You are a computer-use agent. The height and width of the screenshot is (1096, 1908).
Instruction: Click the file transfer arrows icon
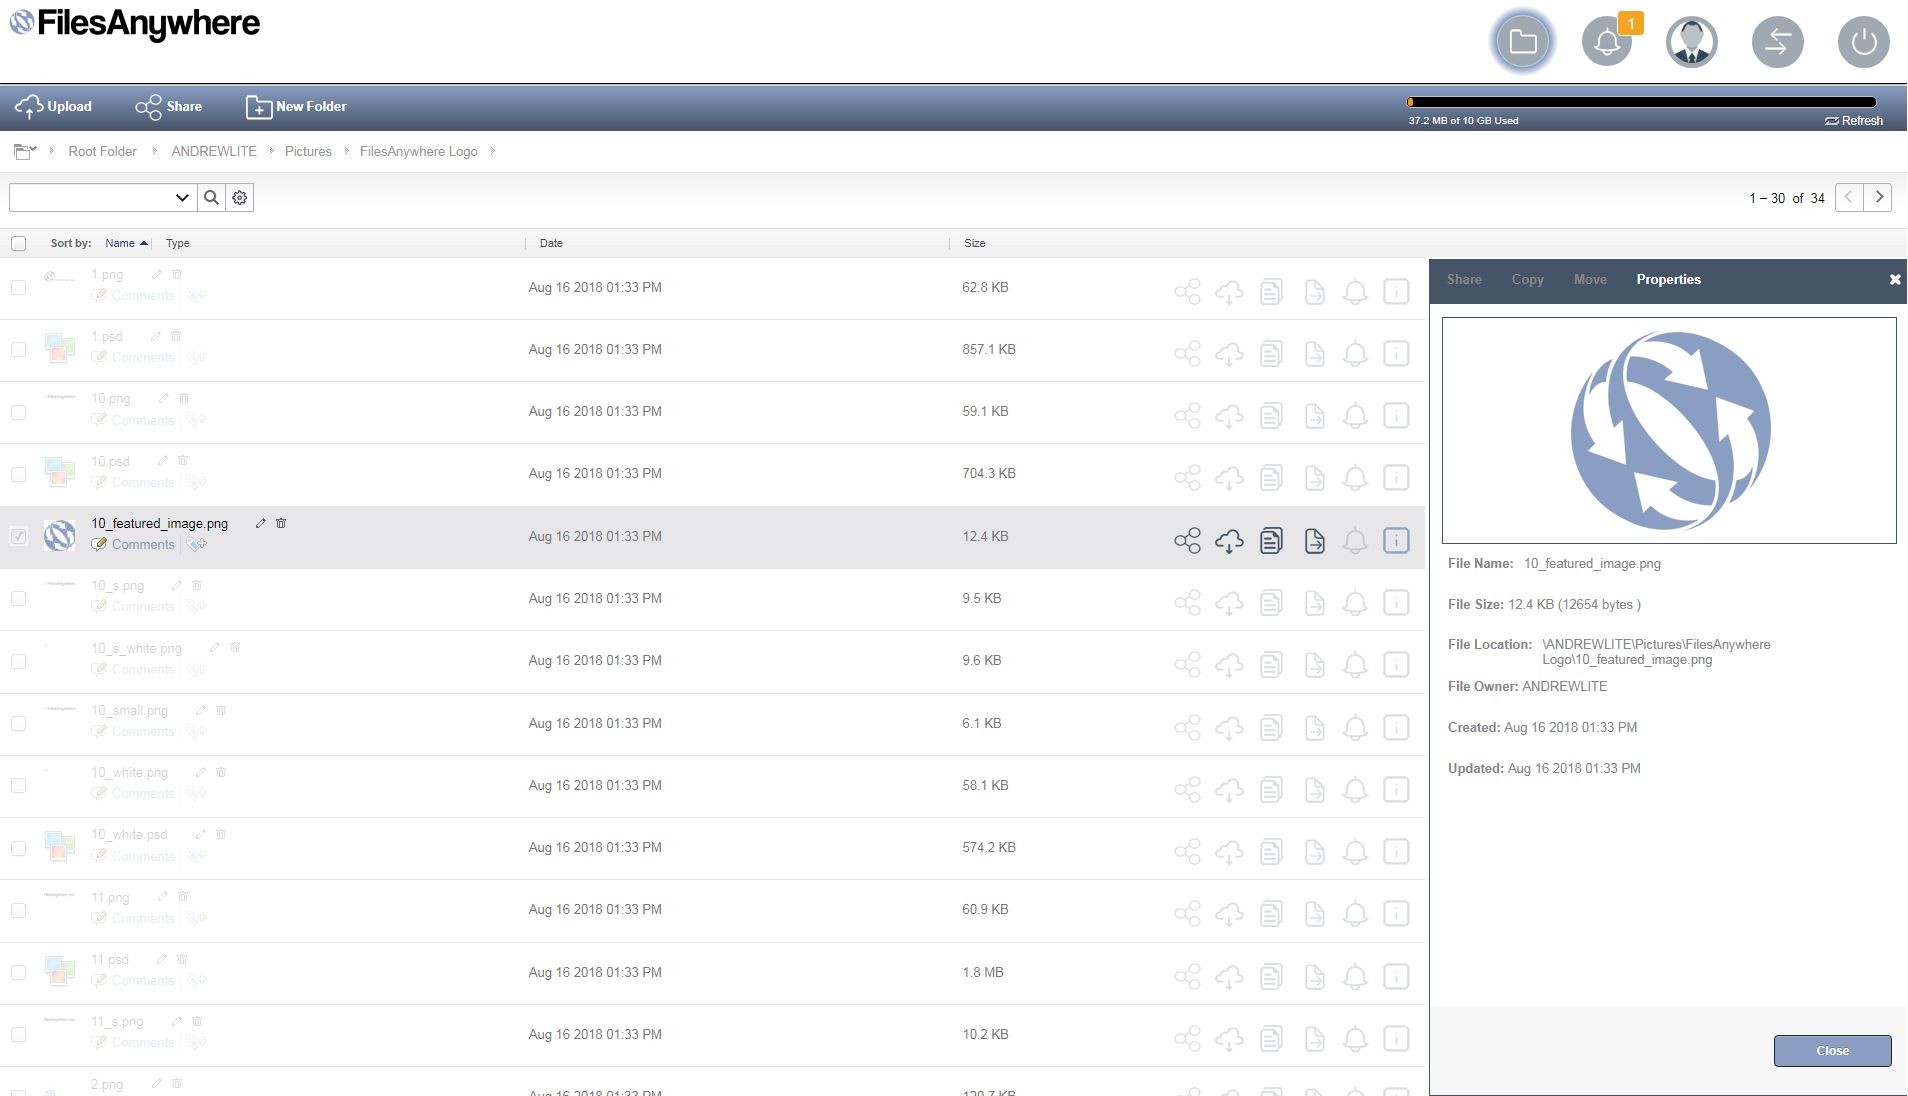pyautogui.click(x=1777, y=42)
